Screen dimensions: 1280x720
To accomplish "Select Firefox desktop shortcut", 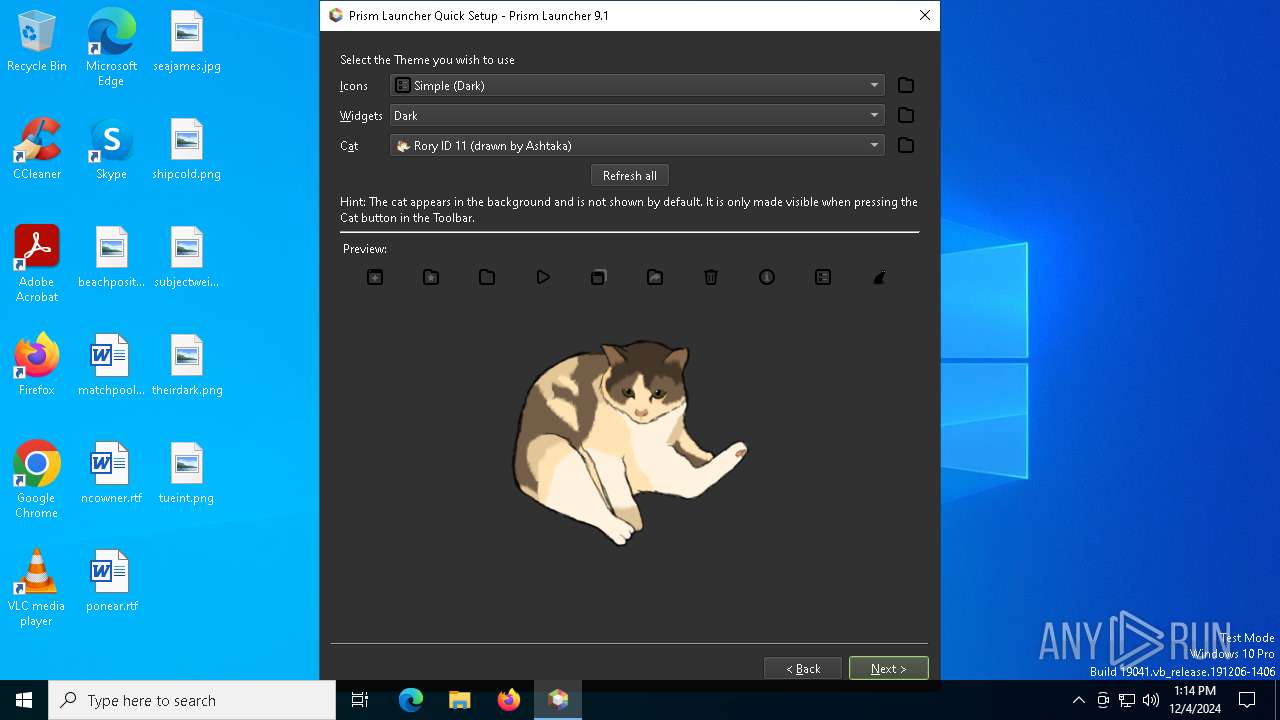I will (x=37, y=366).
